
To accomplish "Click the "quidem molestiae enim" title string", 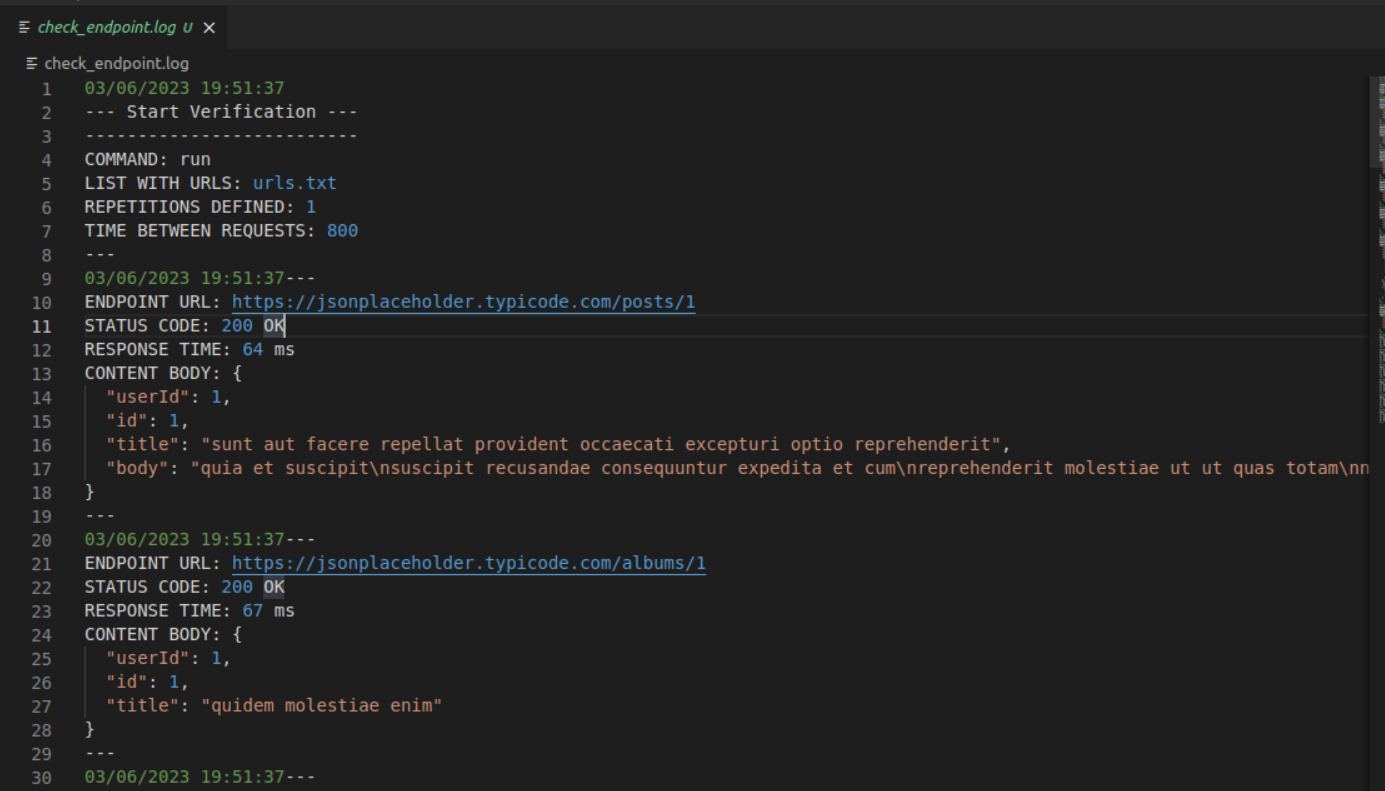I will coord(321,706).
